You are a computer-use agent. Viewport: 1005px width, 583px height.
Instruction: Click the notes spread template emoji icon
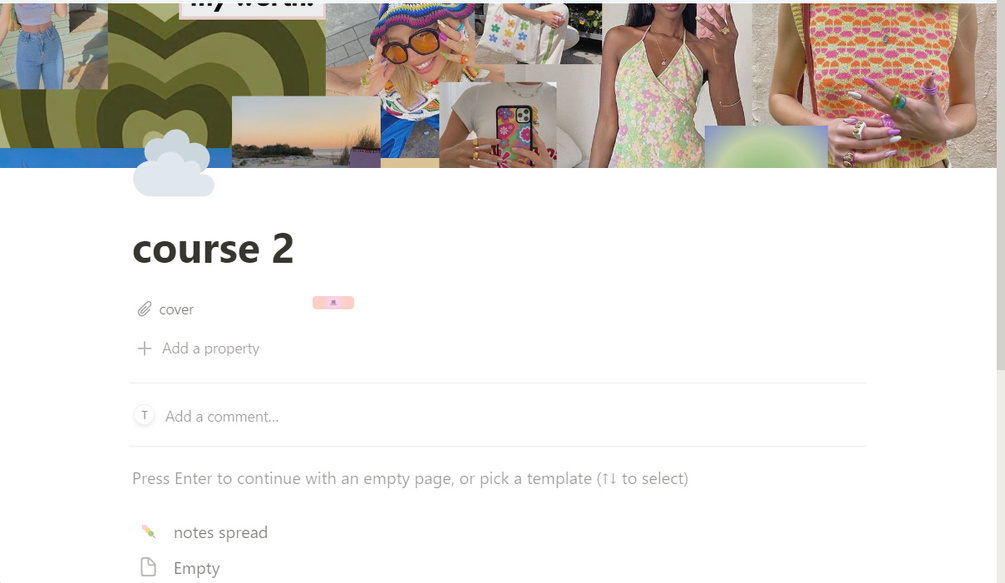[x=149, y=532]
